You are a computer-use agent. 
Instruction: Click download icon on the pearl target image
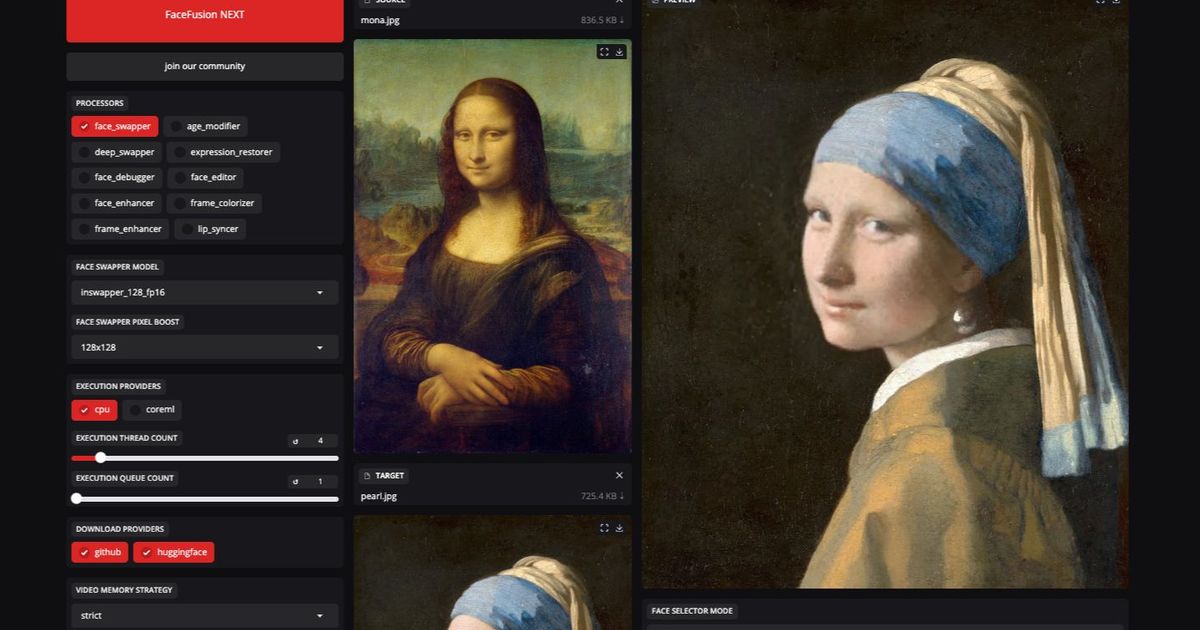tap(620, 528)
